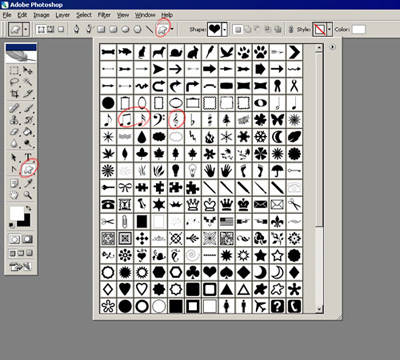The image size is (400, 360).
Task: Pick the club card suit shape
Action: 193,272
